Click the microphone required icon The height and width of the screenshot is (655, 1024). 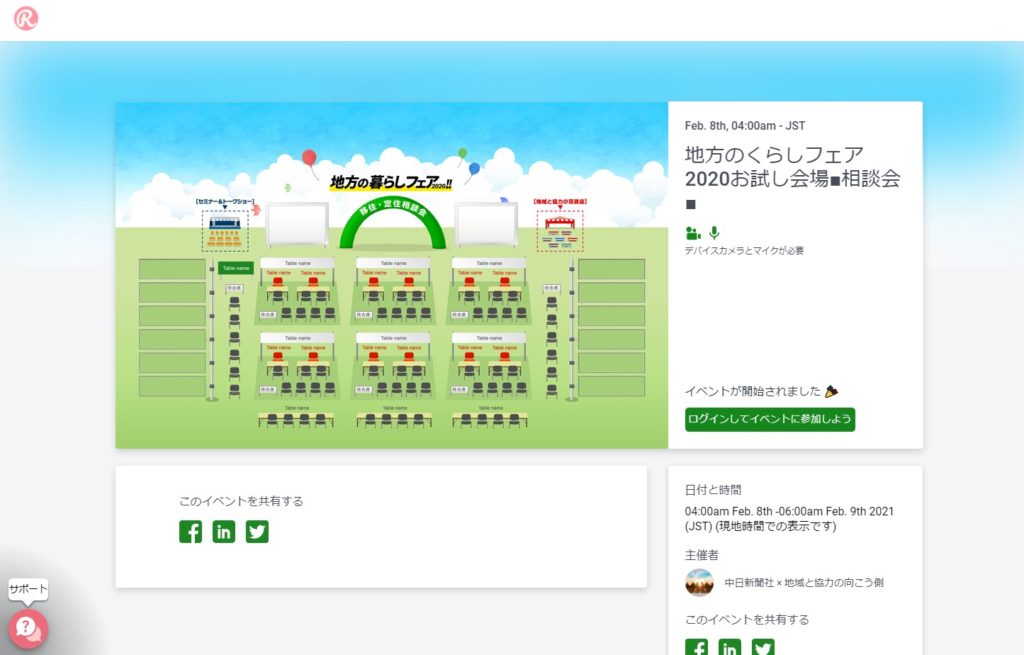pyautogui.click(x=714, y=232)
